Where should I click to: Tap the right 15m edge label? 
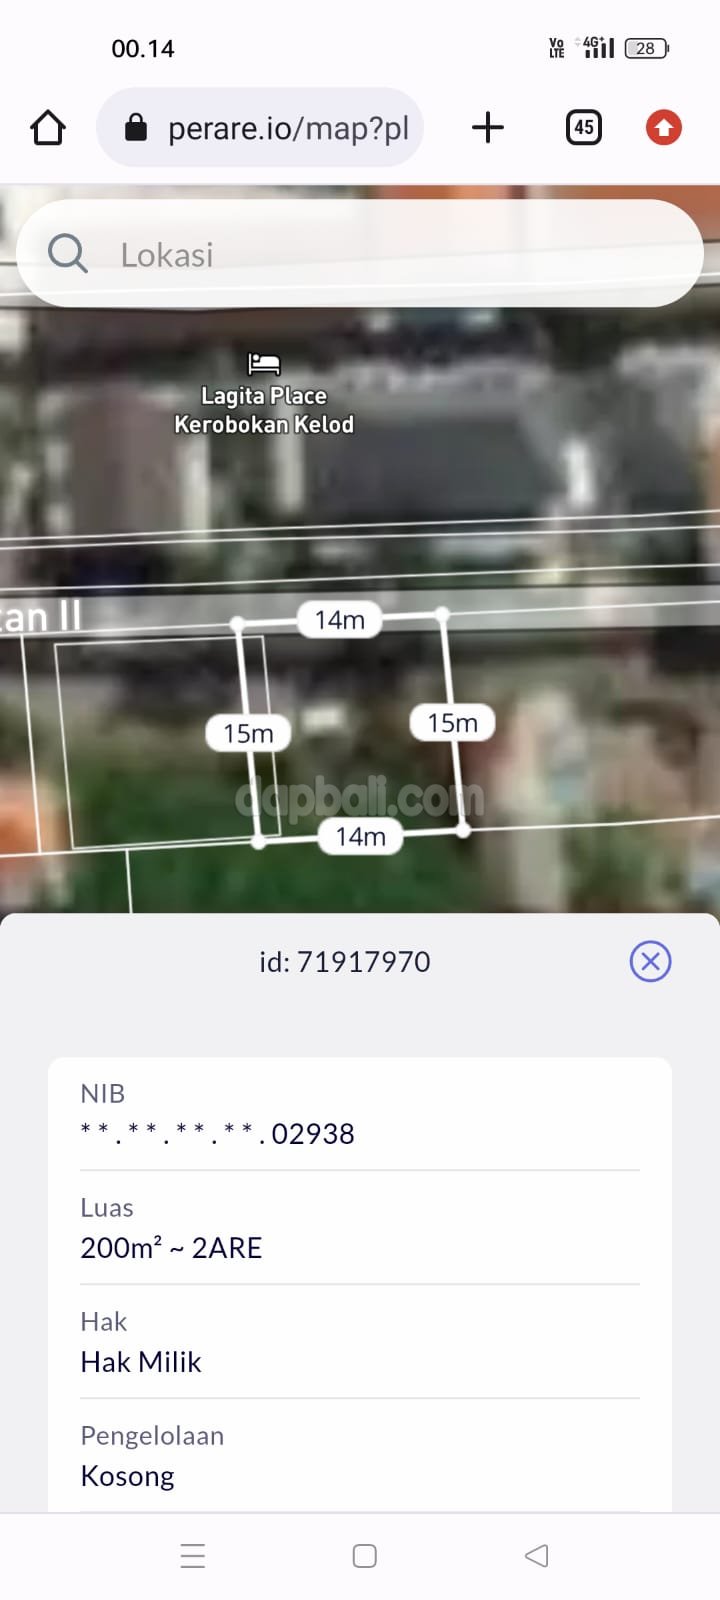click(453, 722)
